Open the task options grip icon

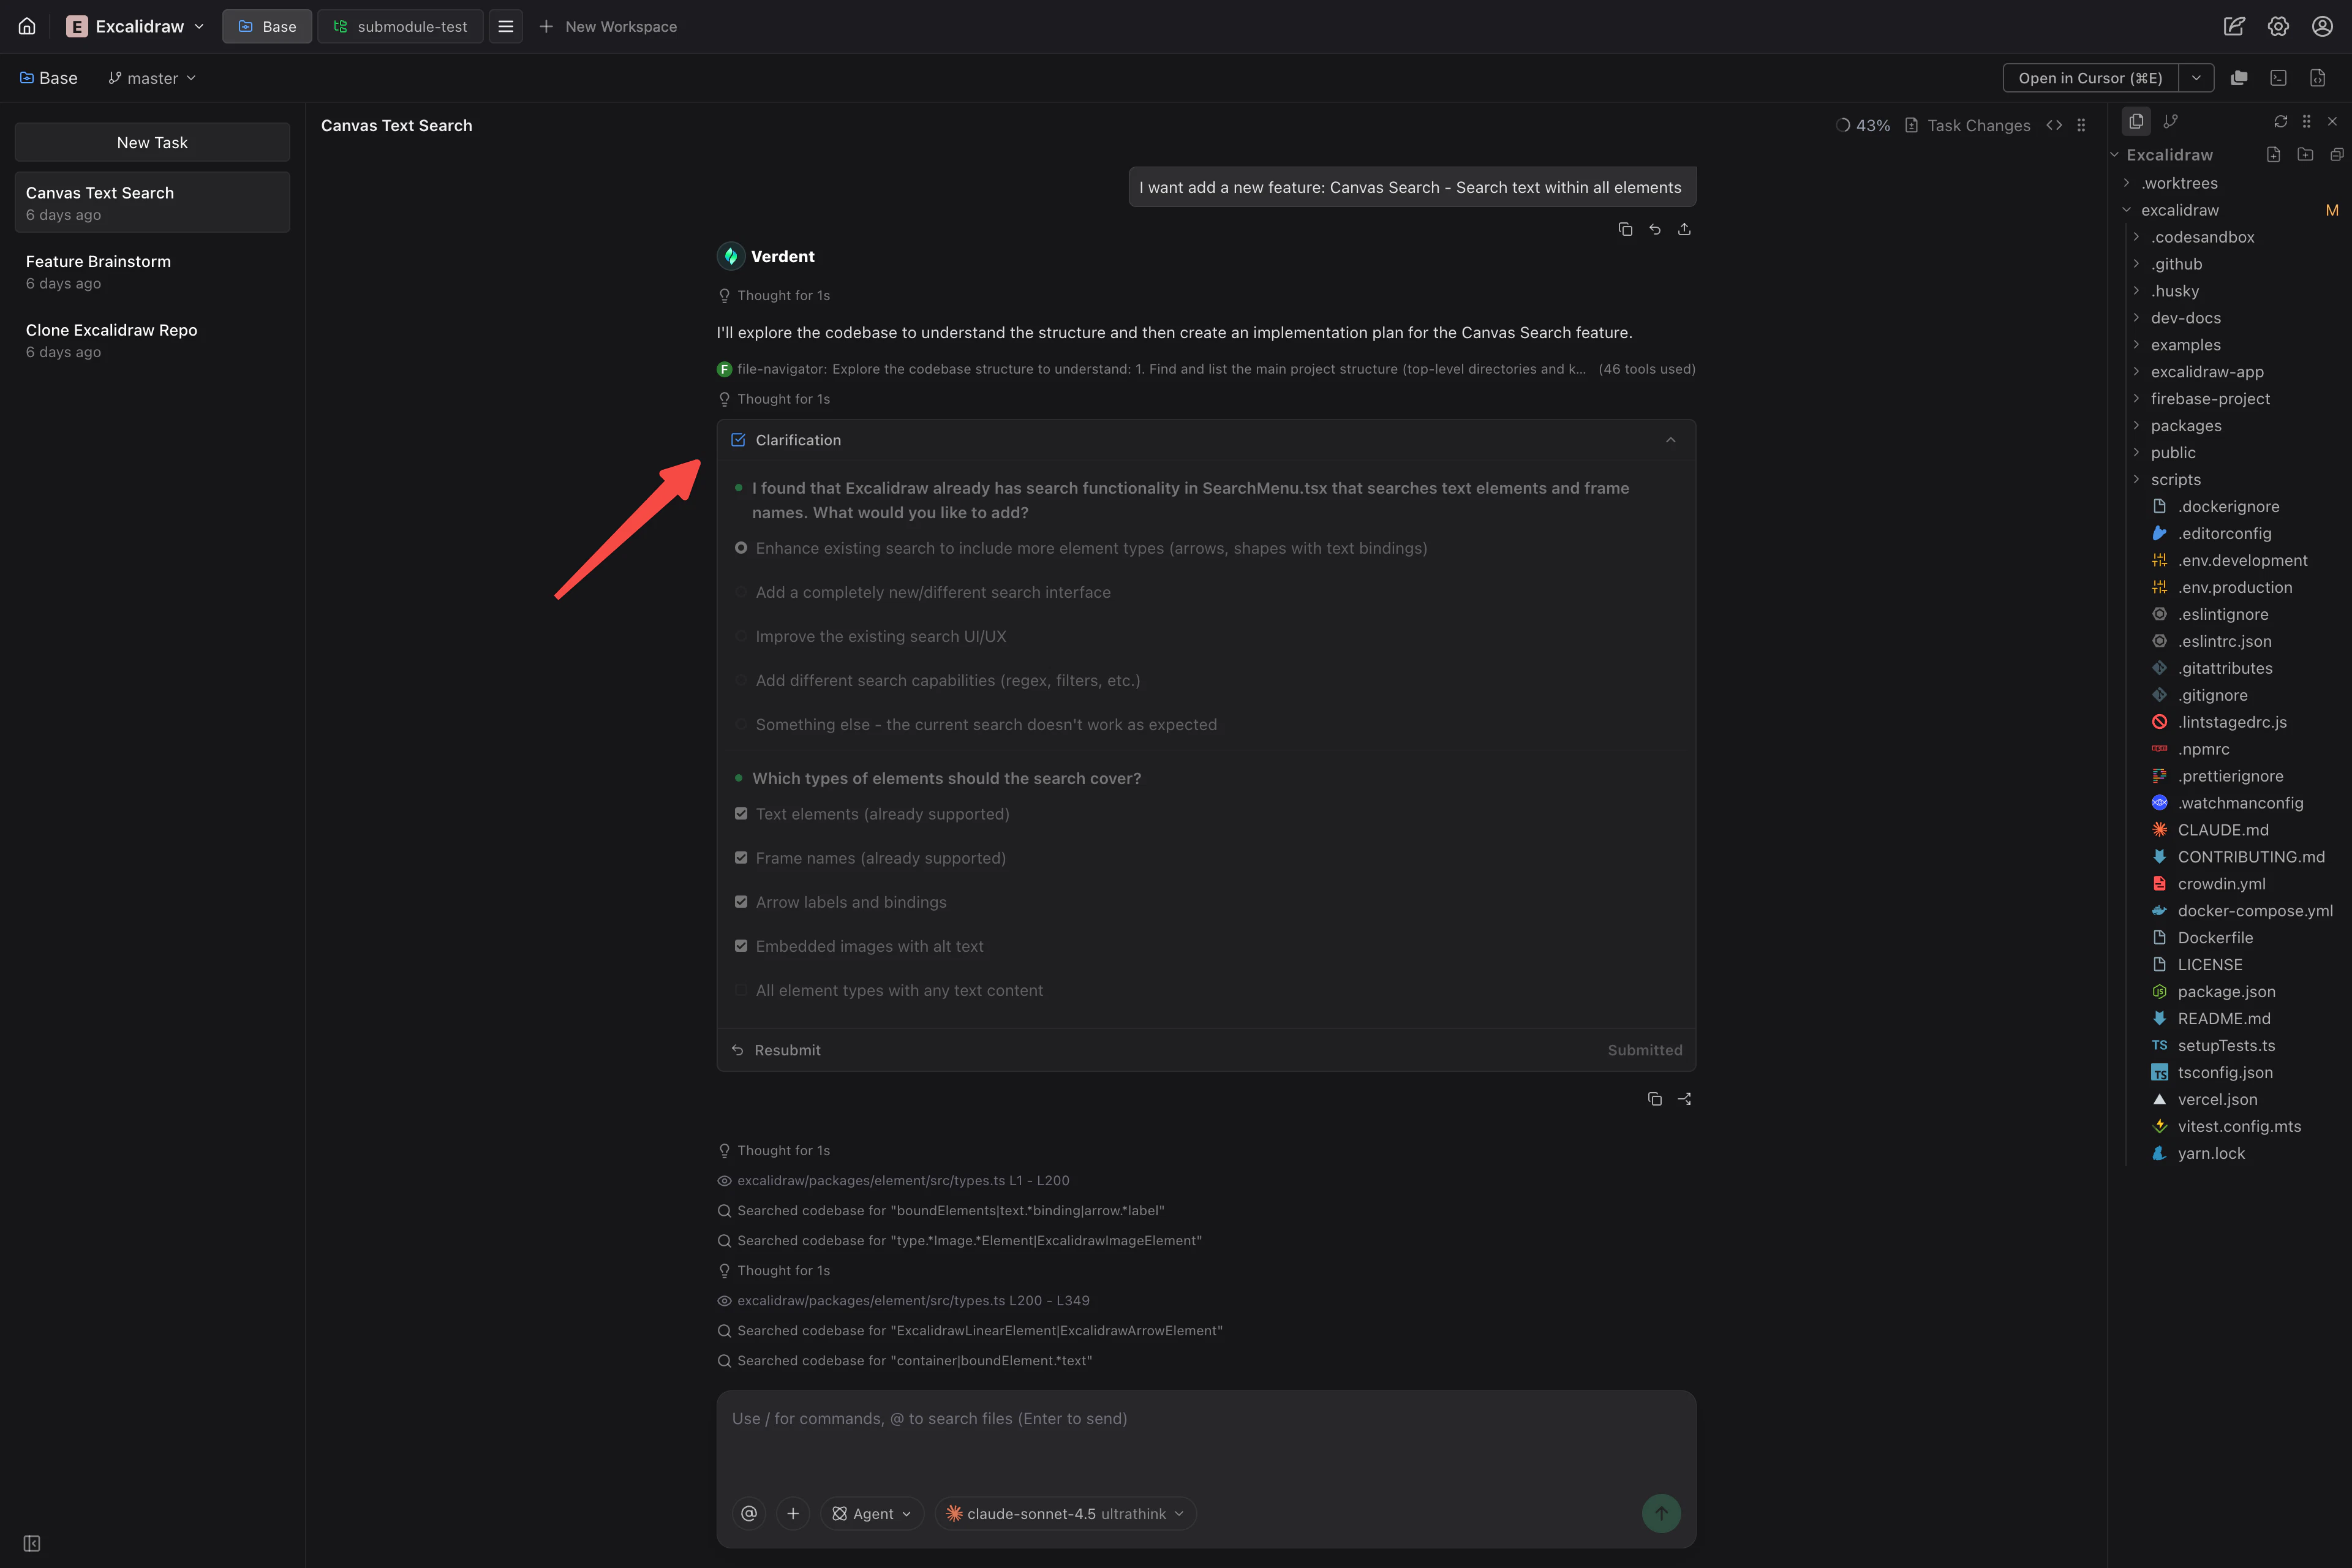click(x=2081, y=125)
